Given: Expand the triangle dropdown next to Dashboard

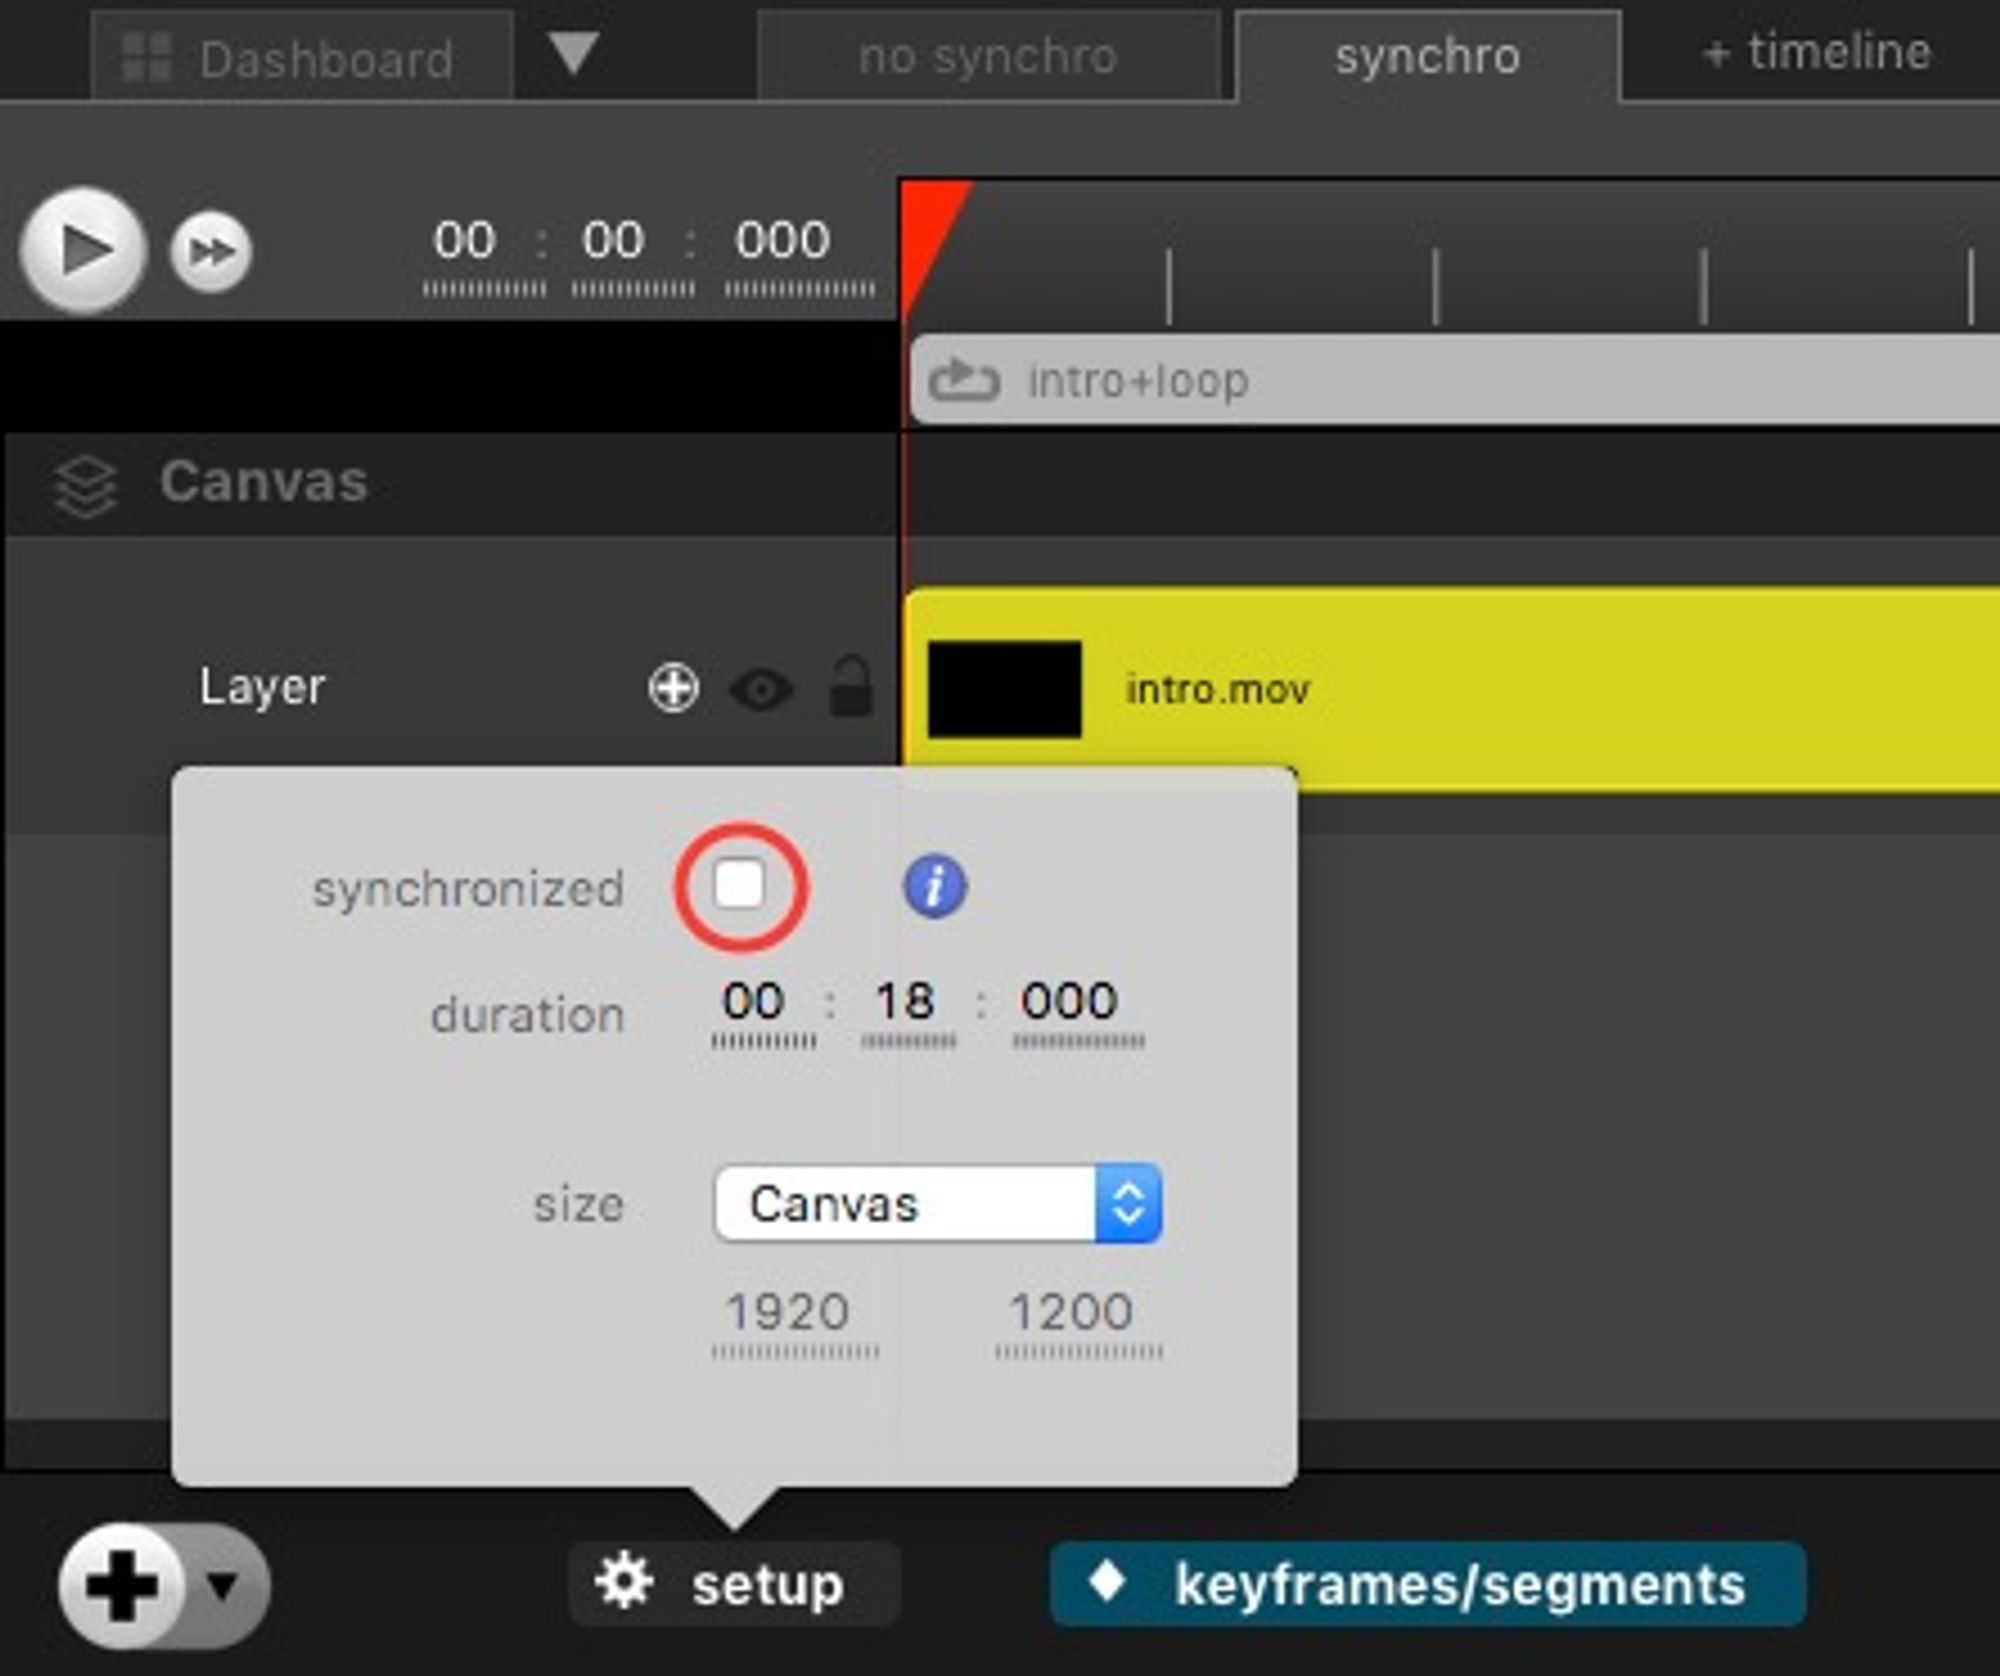Looking at the screenshot, I should (574, 52).
